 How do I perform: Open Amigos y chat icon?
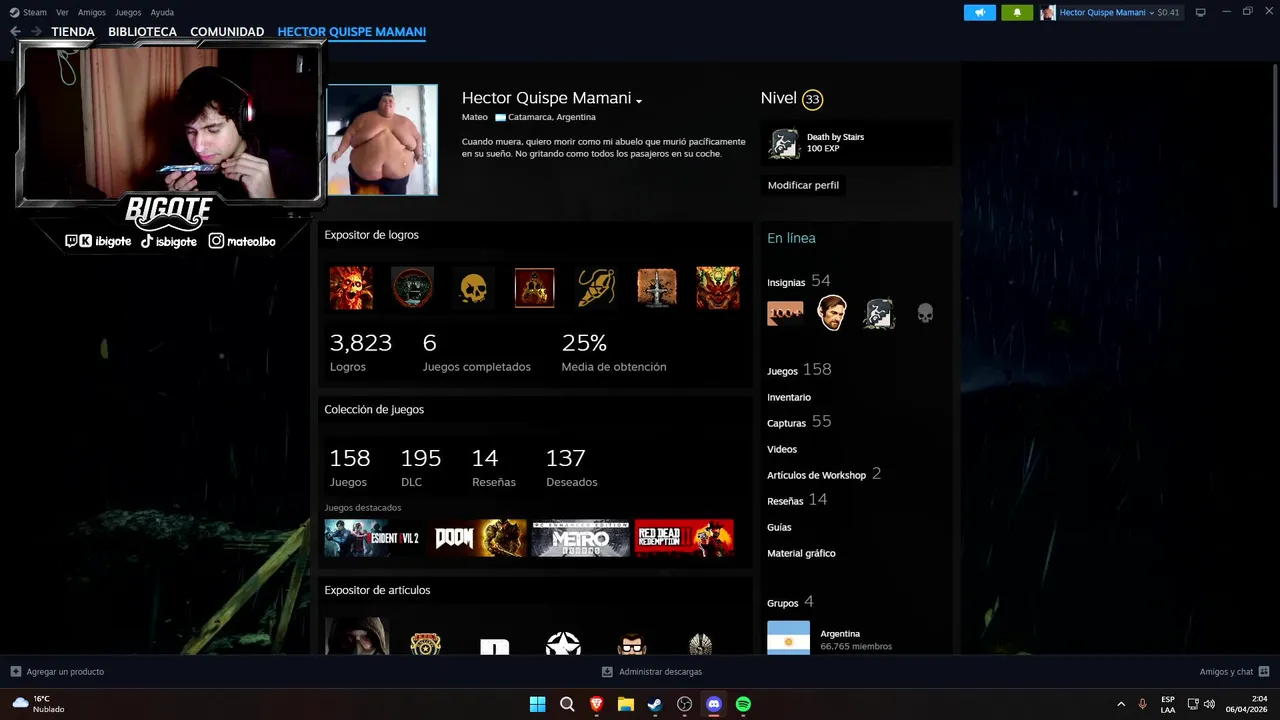pyautogui.click(x=1264, y=672)
